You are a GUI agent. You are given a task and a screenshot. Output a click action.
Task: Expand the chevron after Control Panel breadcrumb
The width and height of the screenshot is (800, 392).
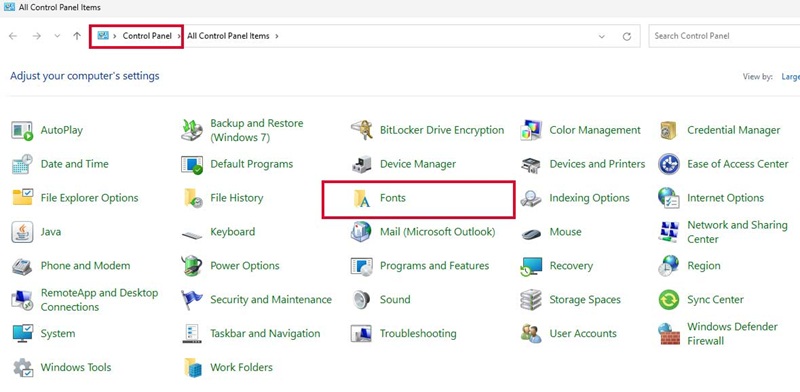tap(179, 36)
